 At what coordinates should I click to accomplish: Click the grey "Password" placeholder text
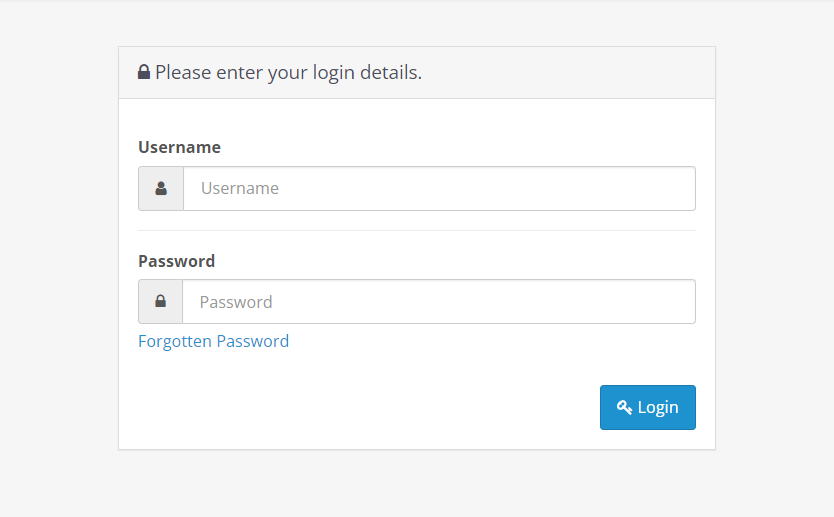(x=236, y=302)
